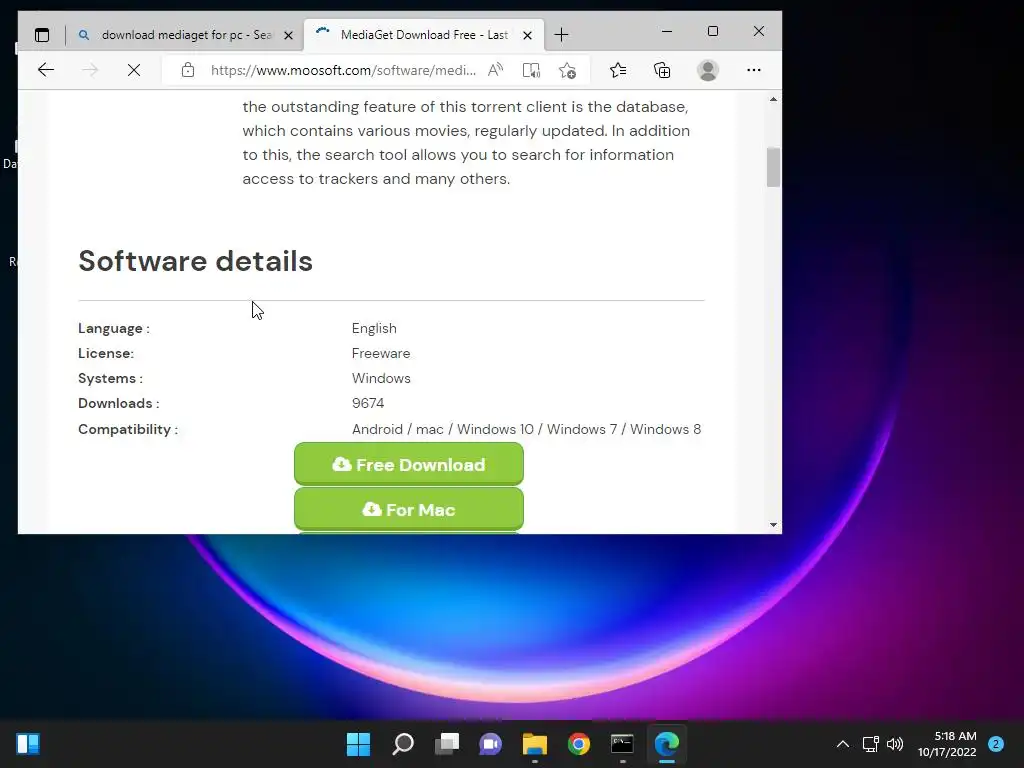Click the 'Compatibility :' label
The image size is (1024, 768).
(x=128, y=429)
